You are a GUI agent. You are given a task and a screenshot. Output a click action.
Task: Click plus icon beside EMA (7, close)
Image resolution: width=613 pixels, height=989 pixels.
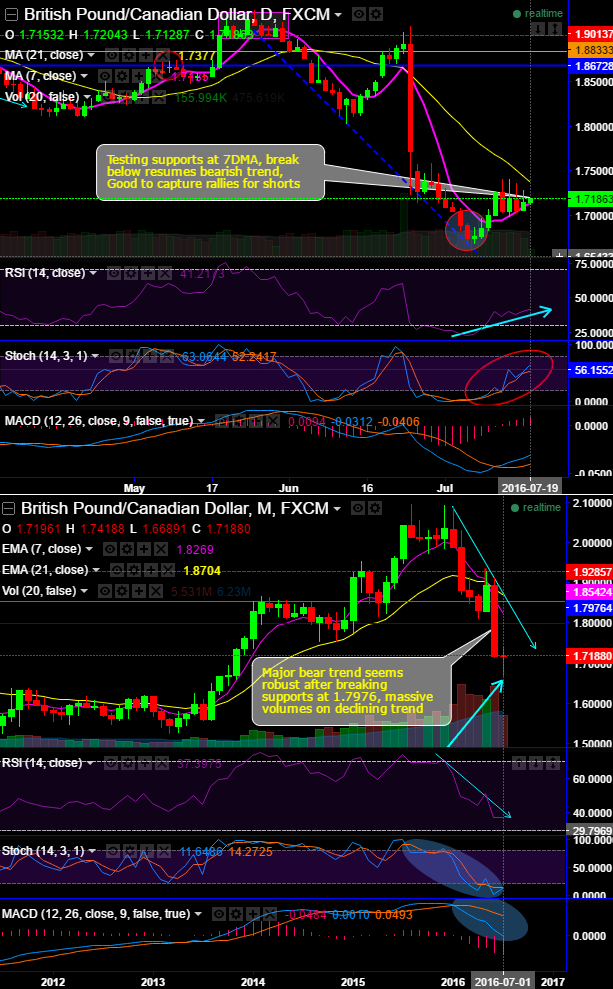click(144, 549)
